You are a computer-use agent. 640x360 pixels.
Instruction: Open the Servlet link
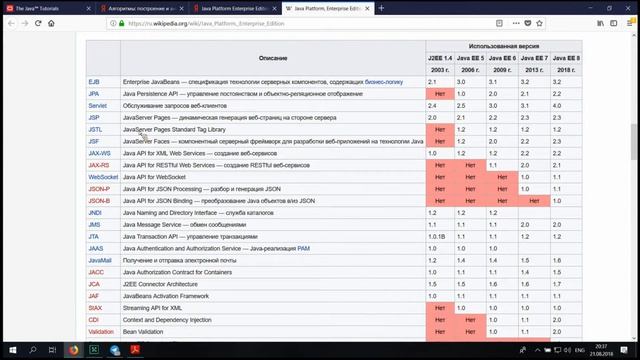[98, 105]
